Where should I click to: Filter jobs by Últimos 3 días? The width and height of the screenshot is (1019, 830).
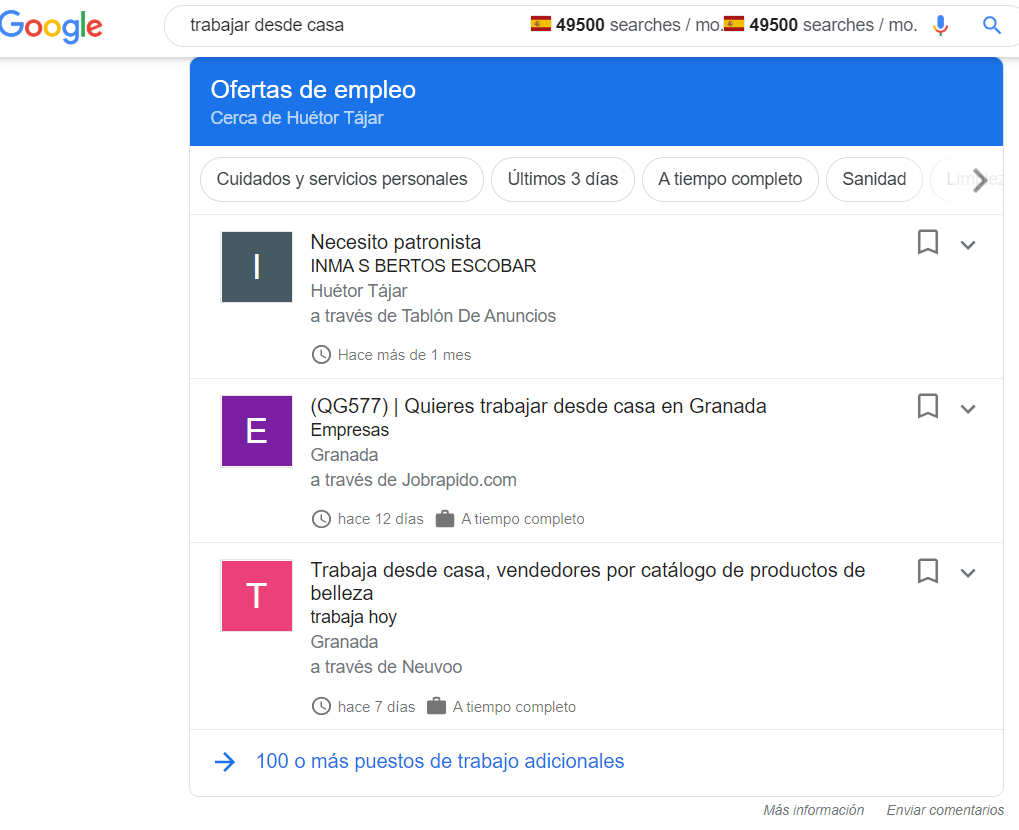click(x=563, y=179)
